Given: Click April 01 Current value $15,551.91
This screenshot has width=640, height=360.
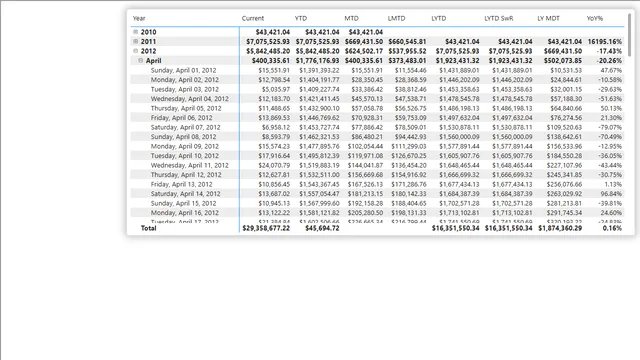Looking at the screenshot, I should pyautogui.click(x=274, y=70).
